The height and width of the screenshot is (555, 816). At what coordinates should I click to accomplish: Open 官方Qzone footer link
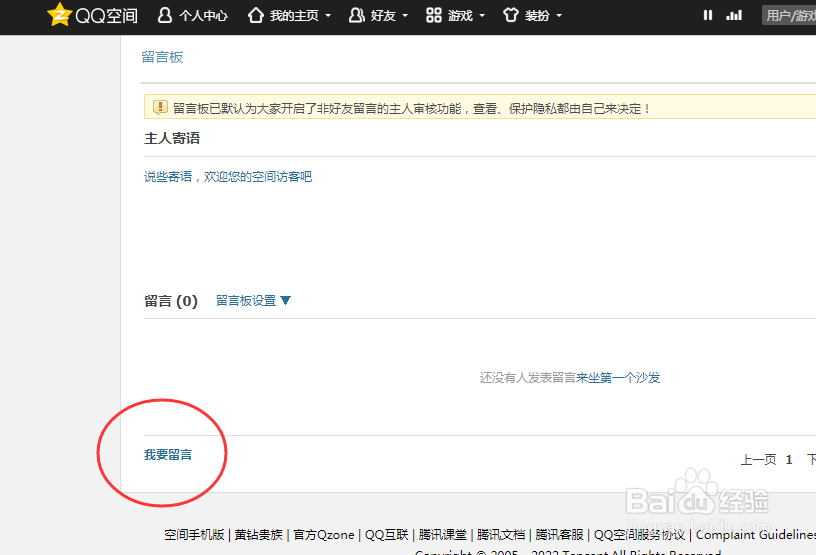[324, 535]
